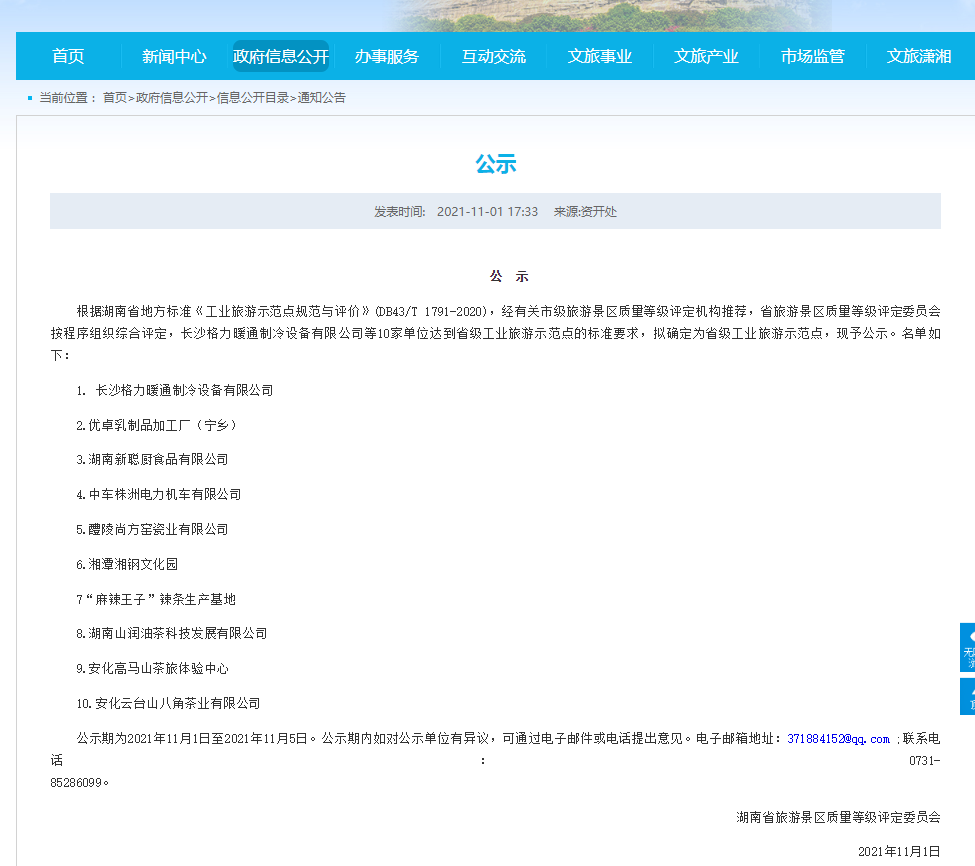The height and width of the screenshot is (866, 975).
Task: Click the 文旅产业 navigation item
Action: point(706,57)
